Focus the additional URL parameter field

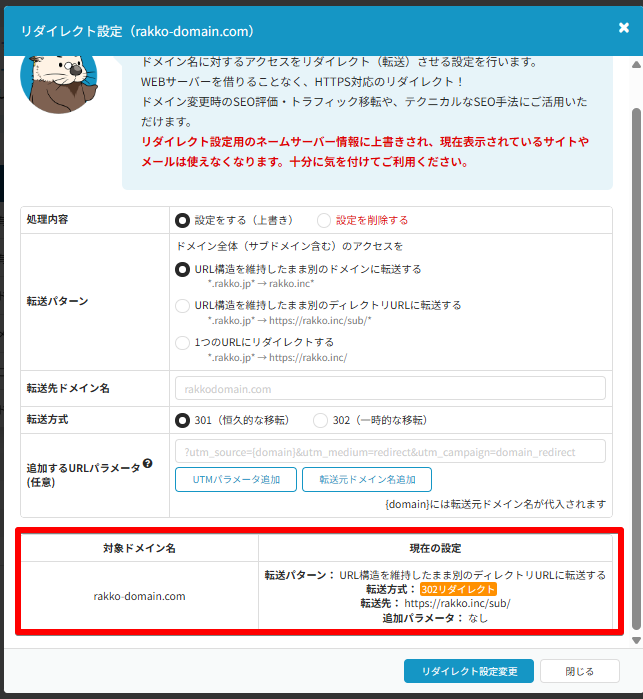tap(390, 451)
